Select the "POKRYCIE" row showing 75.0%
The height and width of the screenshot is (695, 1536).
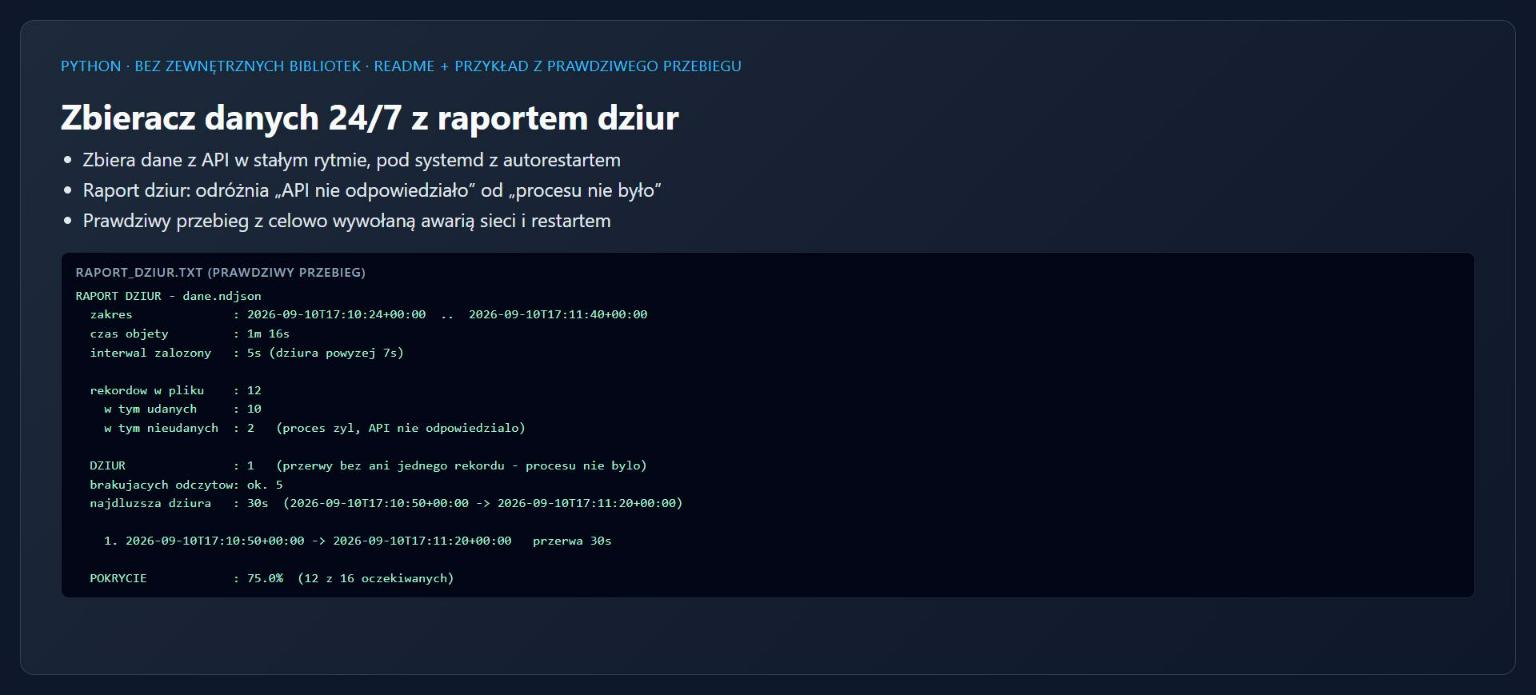[x=271, y=579]
